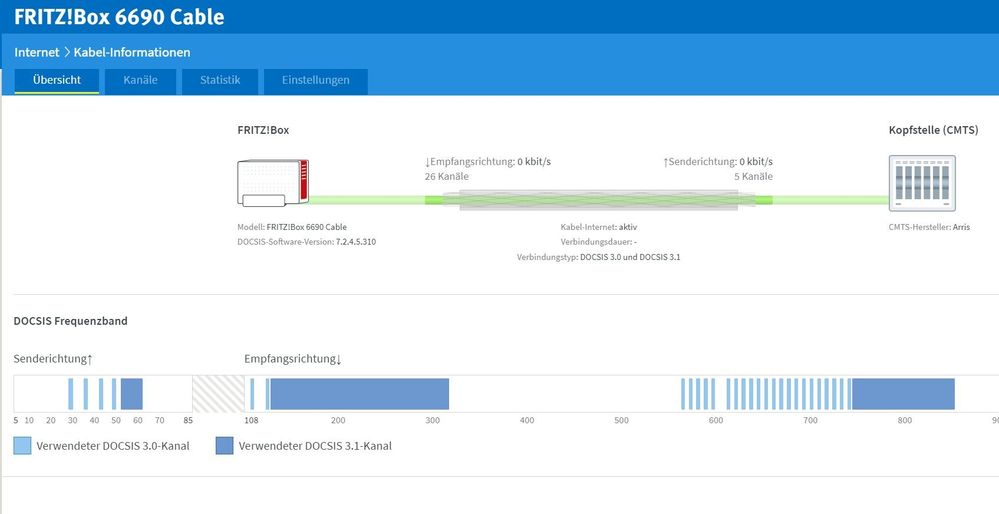
Task: Click the DOCSIS 3.1 block near 800 MHz
Action: 903,394
